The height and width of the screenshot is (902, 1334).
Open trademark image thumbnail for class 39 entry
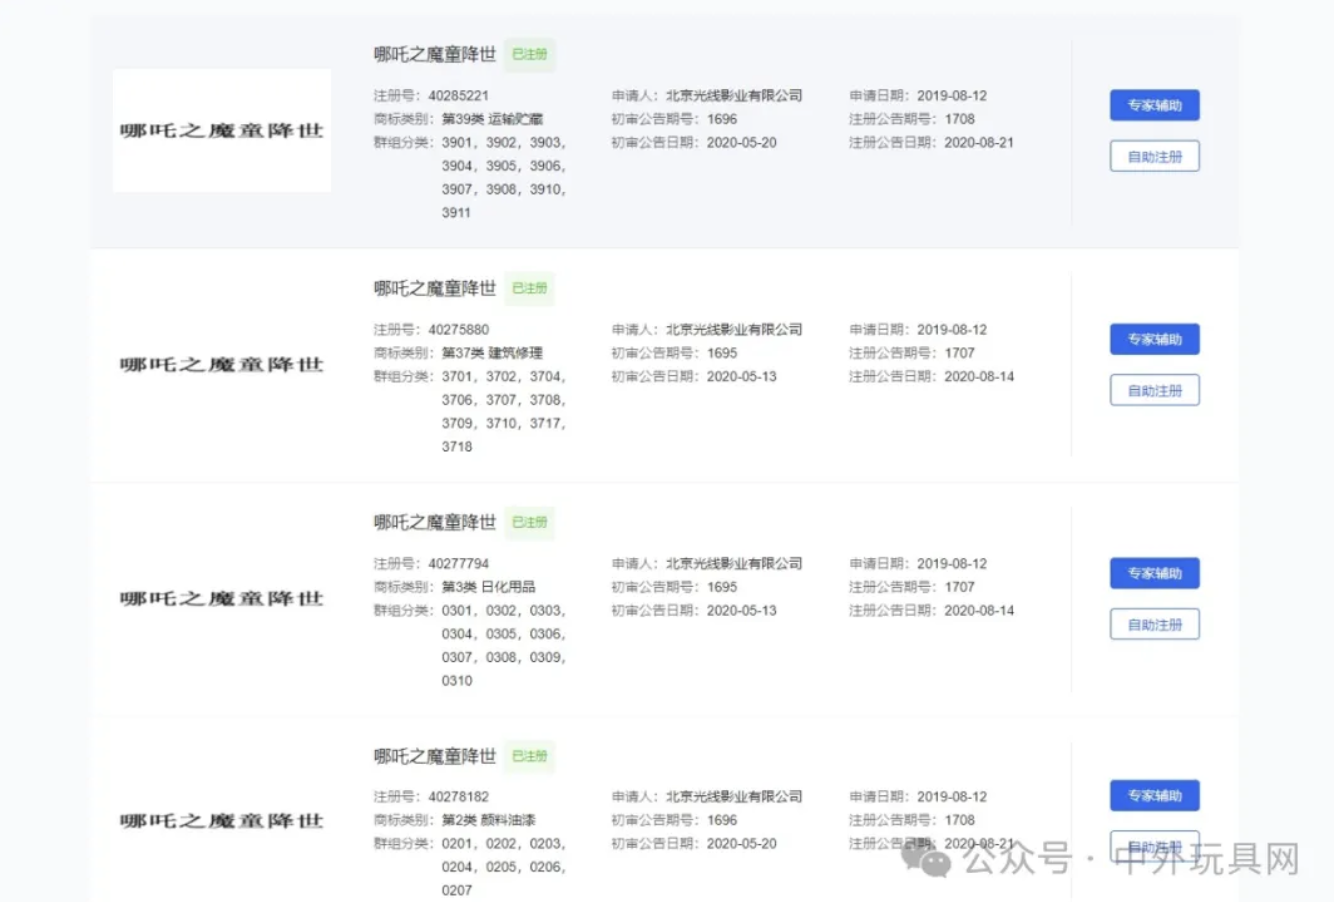tap(222, 130)
